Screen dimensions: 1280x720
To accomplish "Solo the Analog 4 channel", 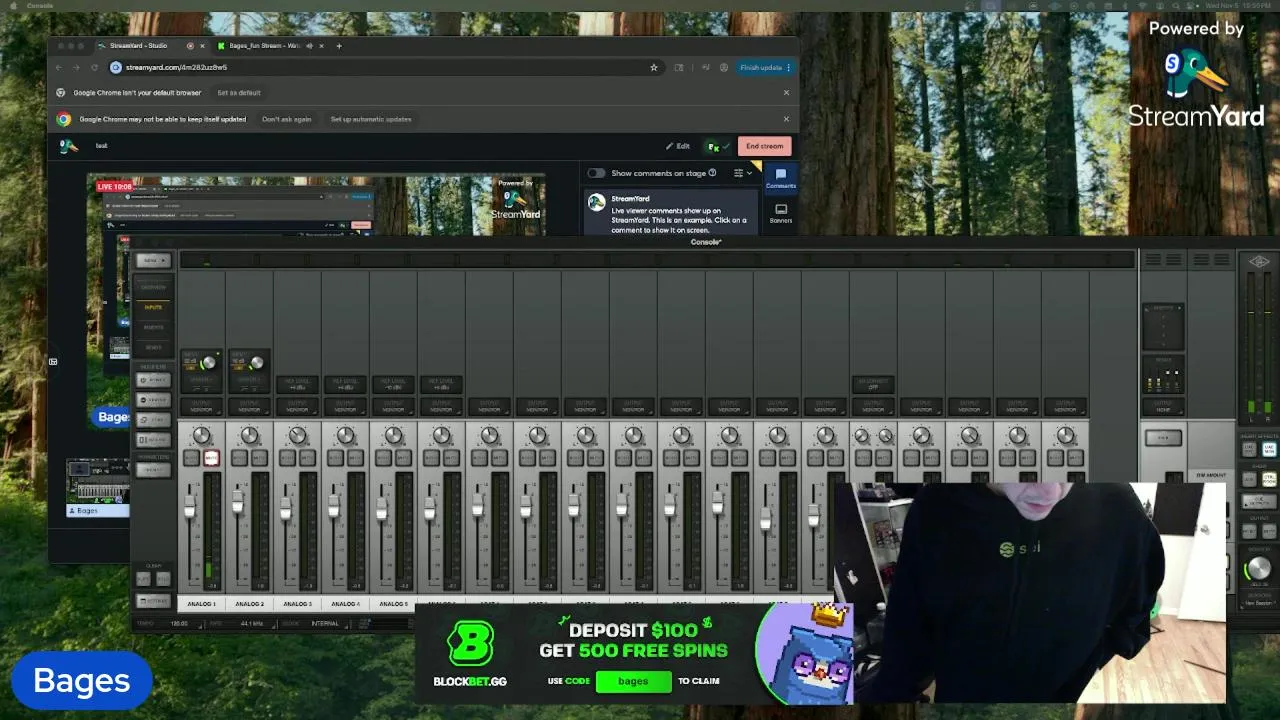I will pyautogui.click(x=335, y=457).
